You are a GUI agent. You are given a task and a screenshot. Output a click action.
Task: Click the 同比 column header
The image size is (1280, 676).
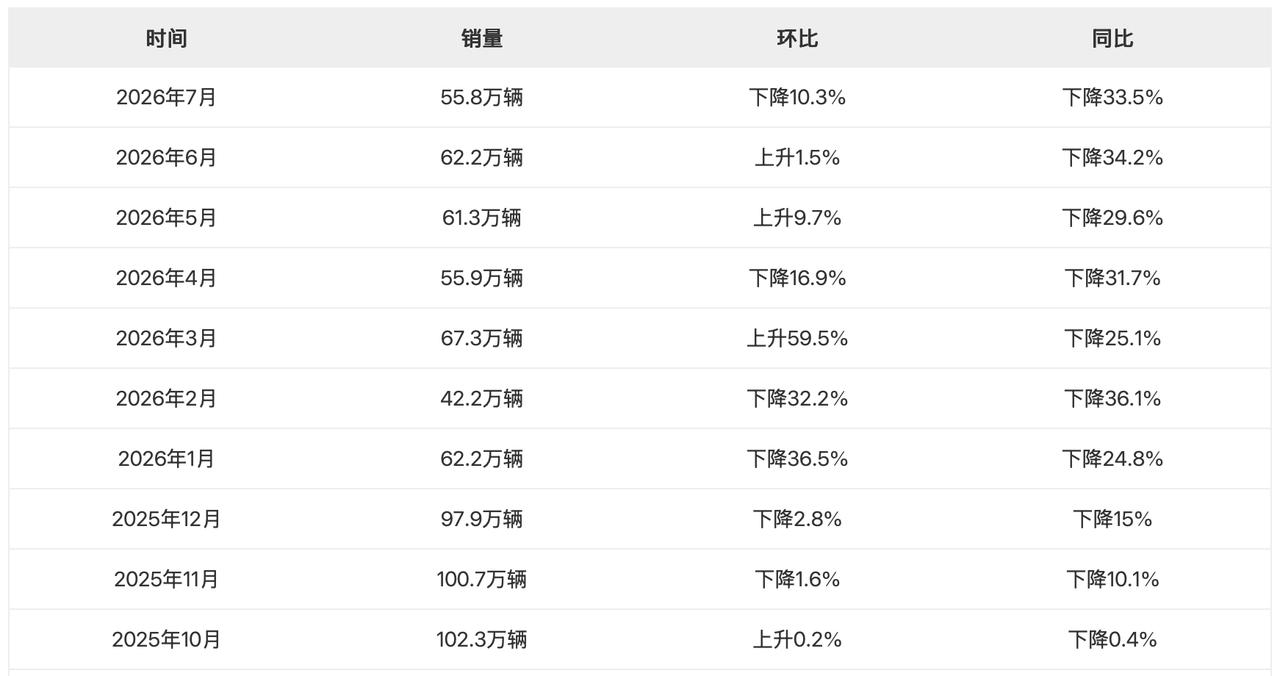point(1112,38)
